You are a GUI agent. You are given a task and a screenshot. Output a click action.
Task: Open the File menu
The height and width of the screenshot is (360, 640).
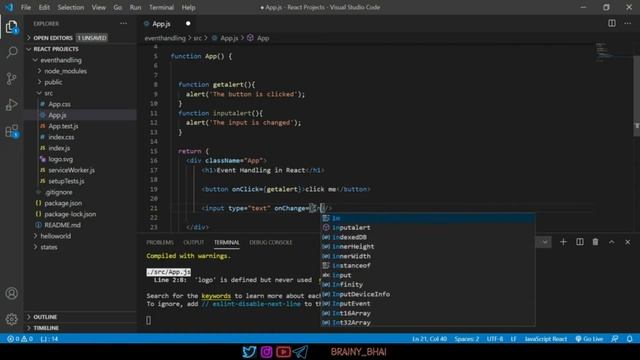tap(26, 7)
